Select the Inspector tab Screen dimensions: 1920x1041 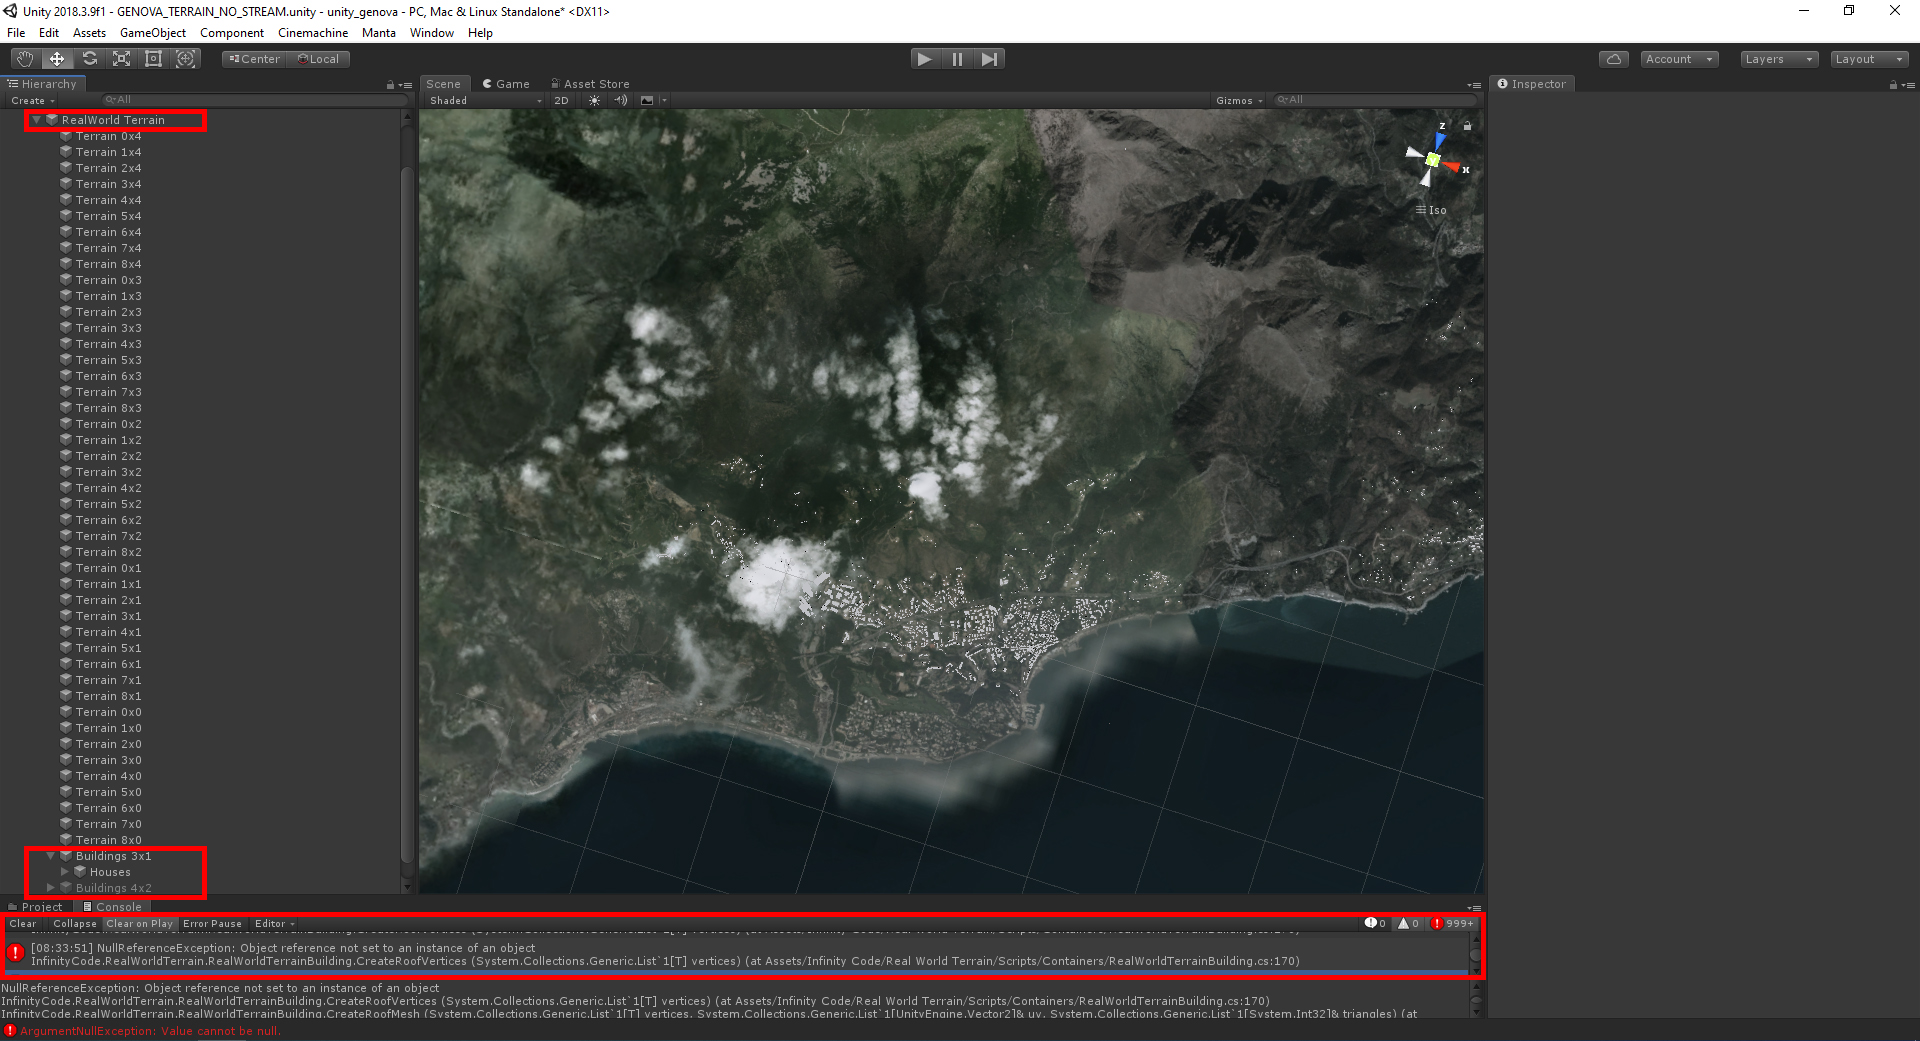pyautogui.click(x=1532, y=84)
